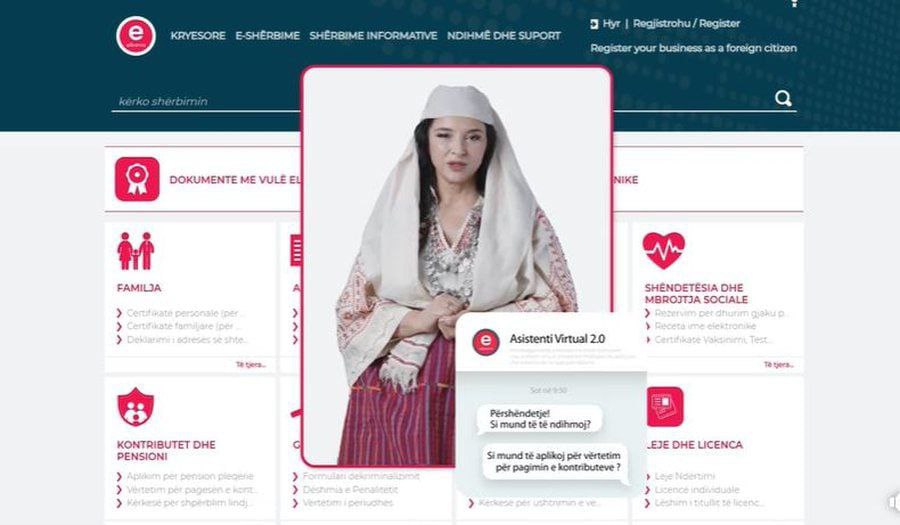
Task: Open Receta ime elektronike link
Action: point(705,326)
